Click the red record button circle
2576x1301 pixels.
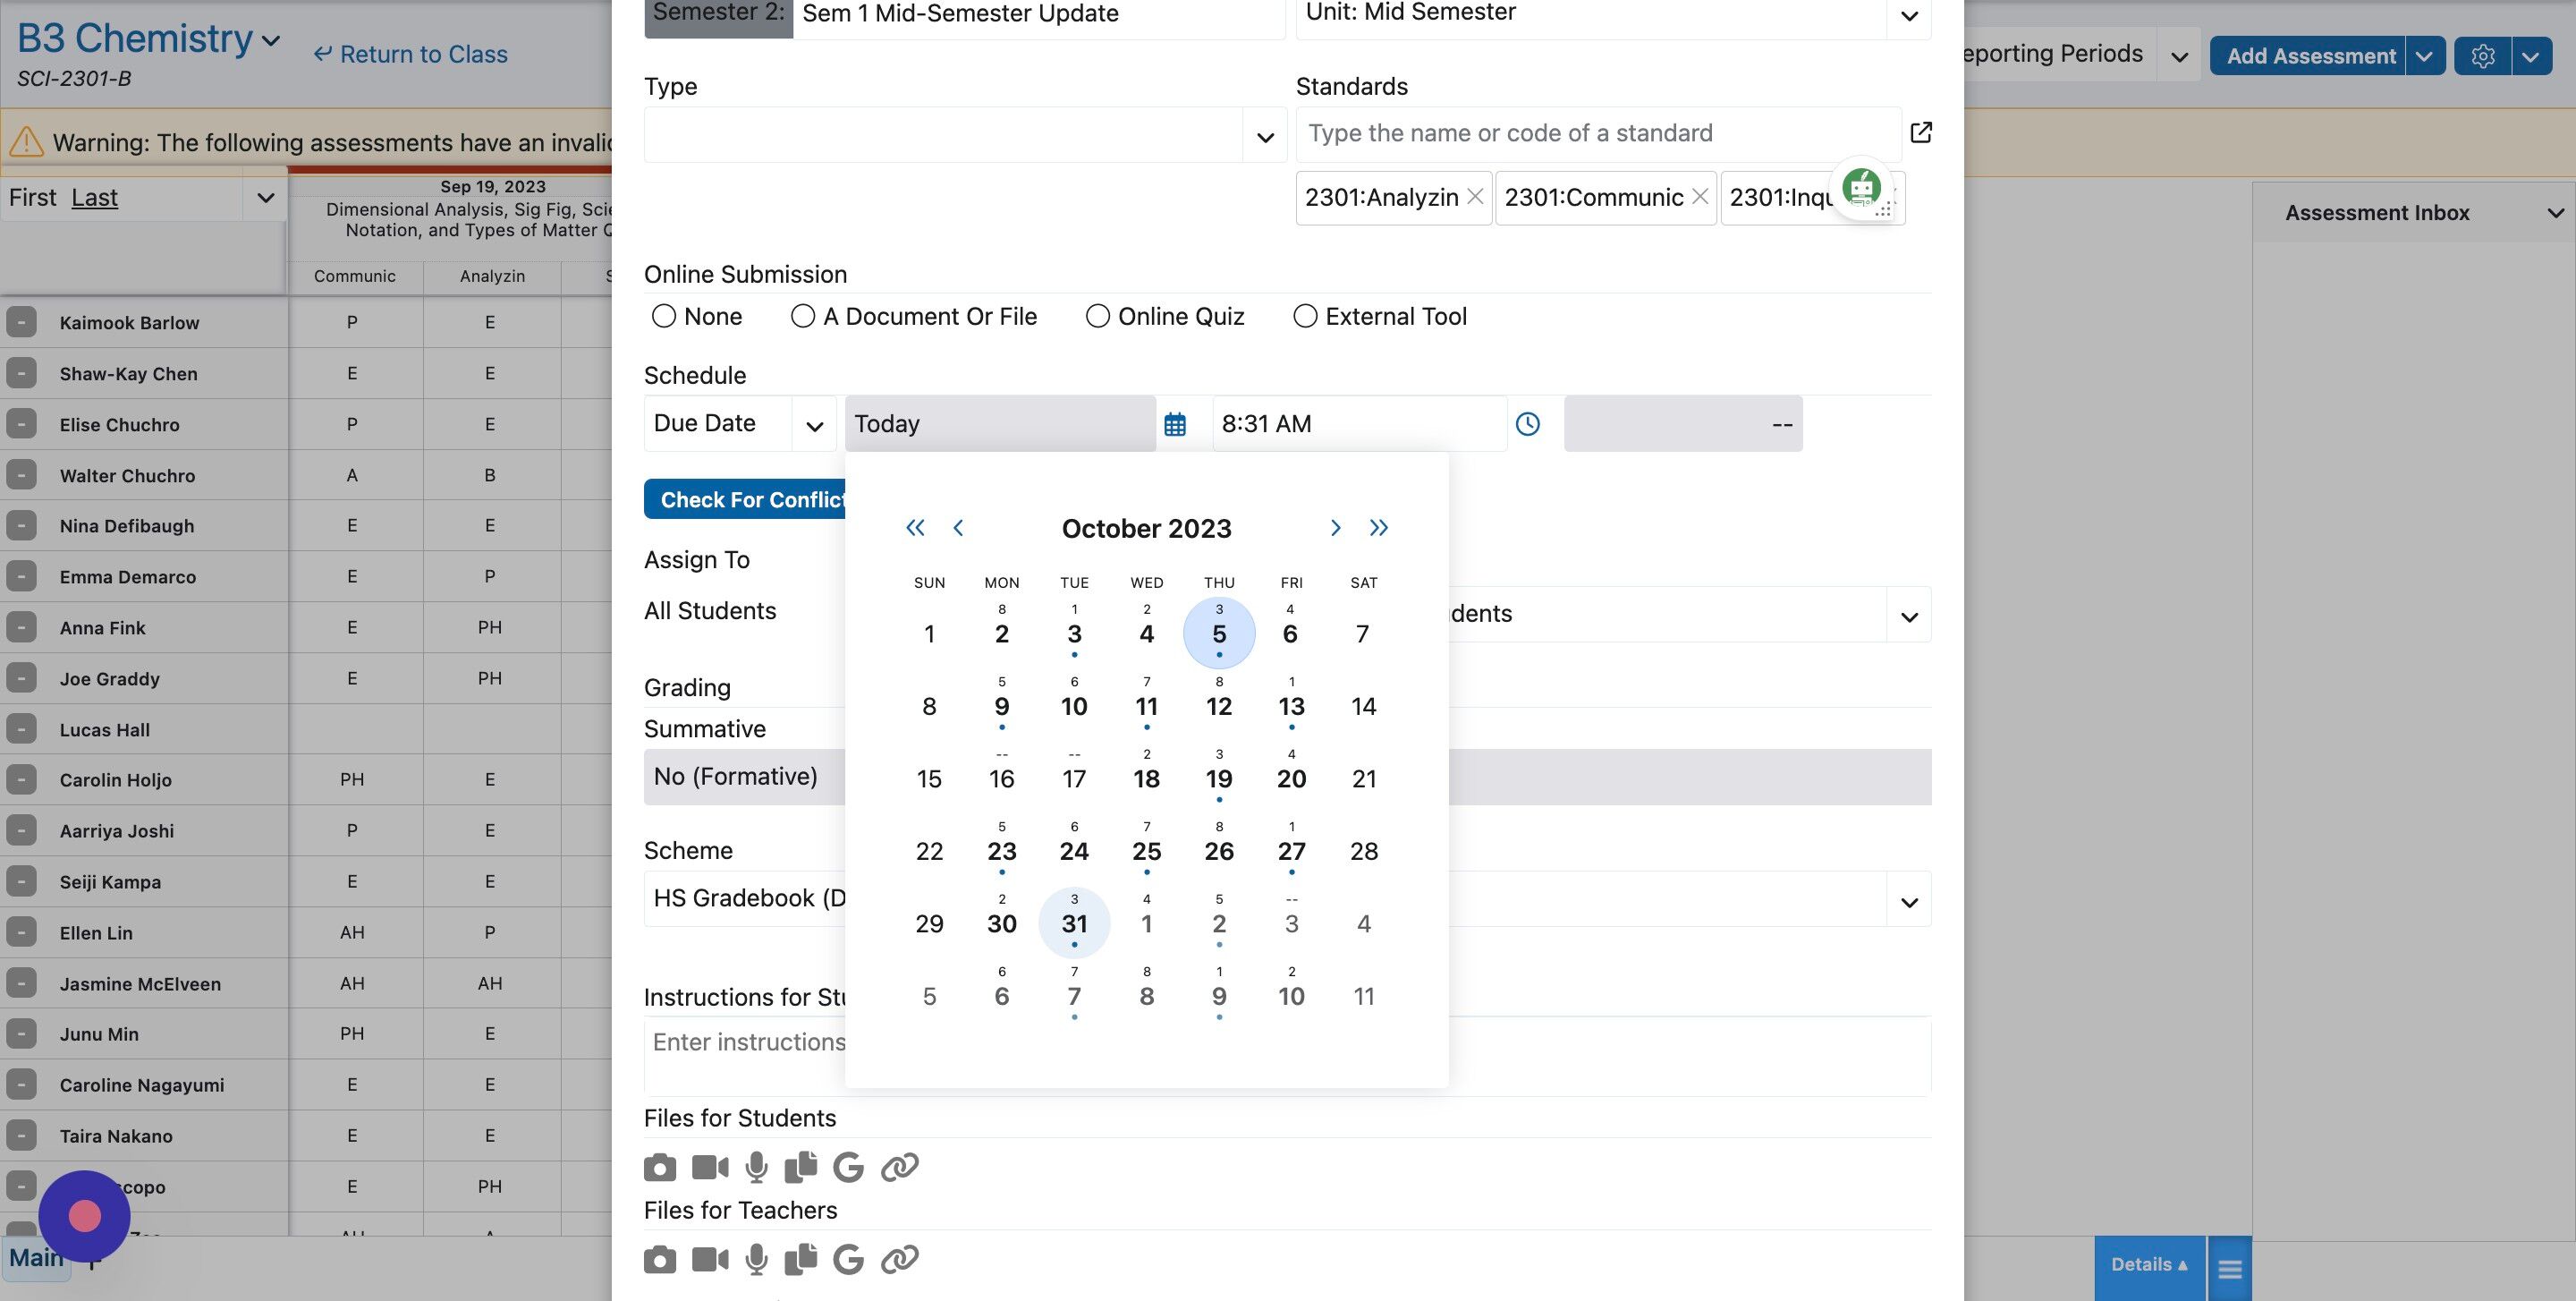click(x=85, y=1216)
